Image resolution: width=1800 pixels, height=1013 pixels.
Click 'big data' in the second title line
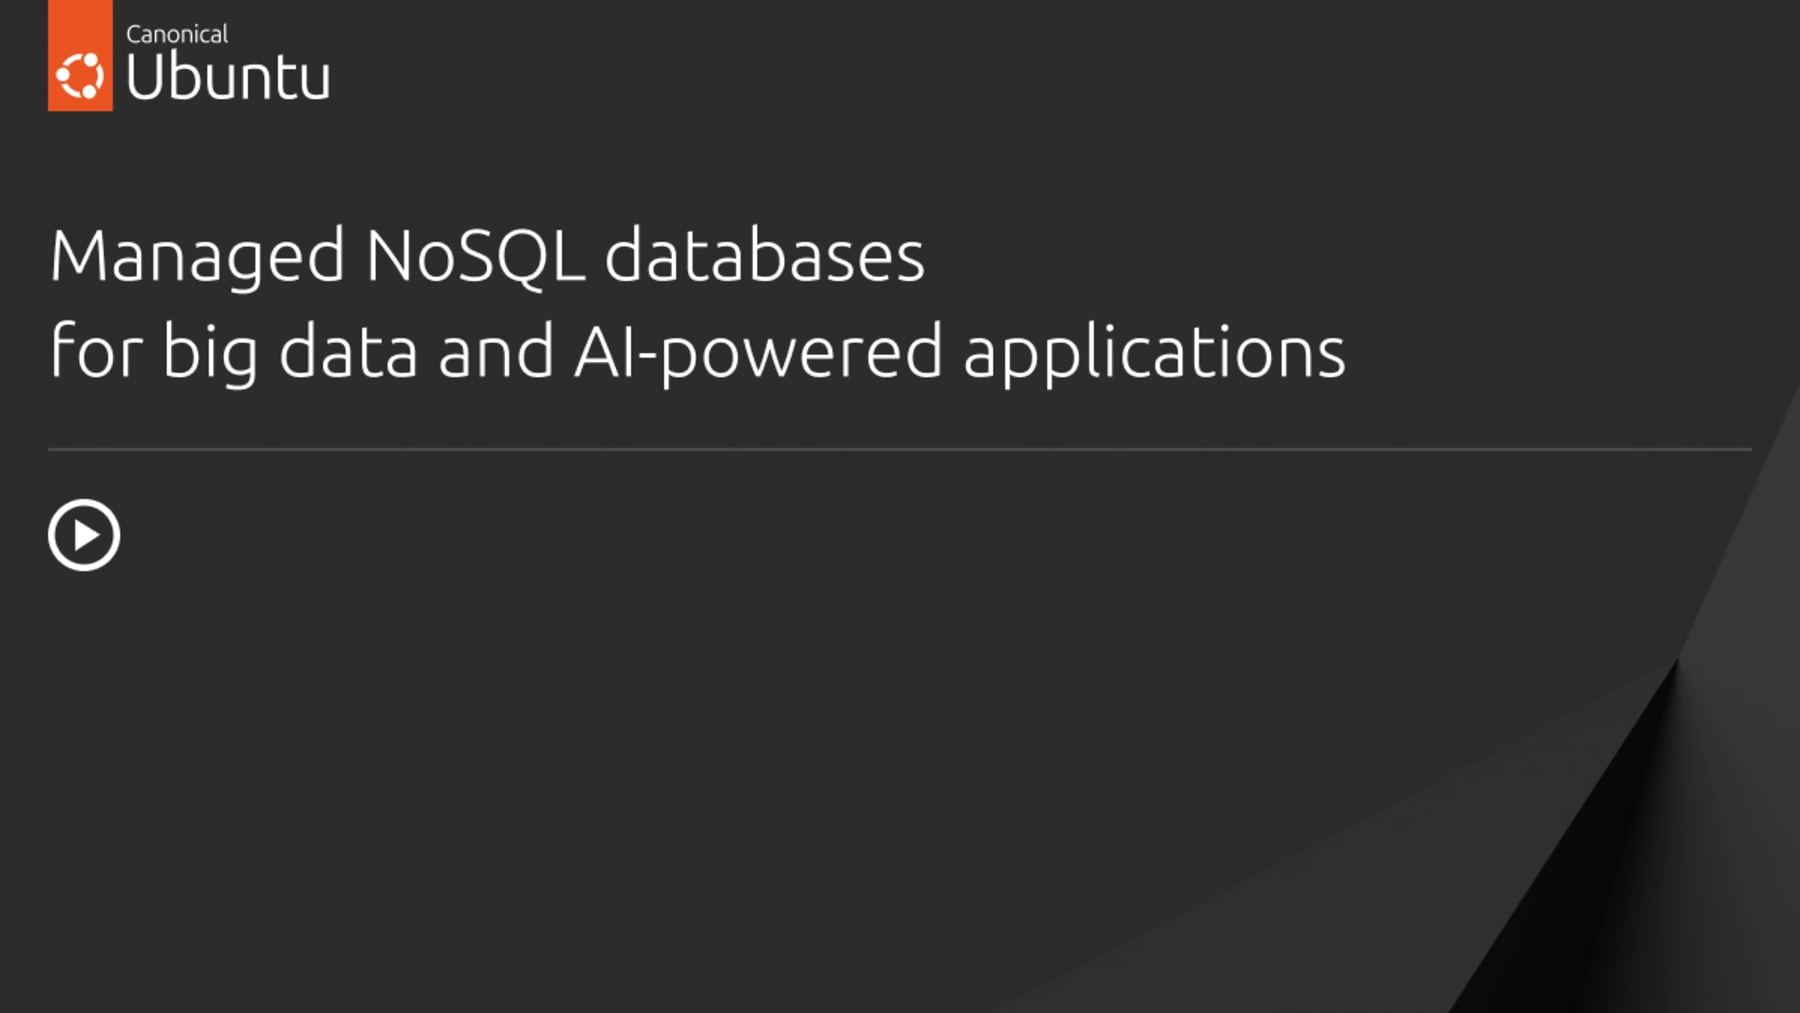289,353
